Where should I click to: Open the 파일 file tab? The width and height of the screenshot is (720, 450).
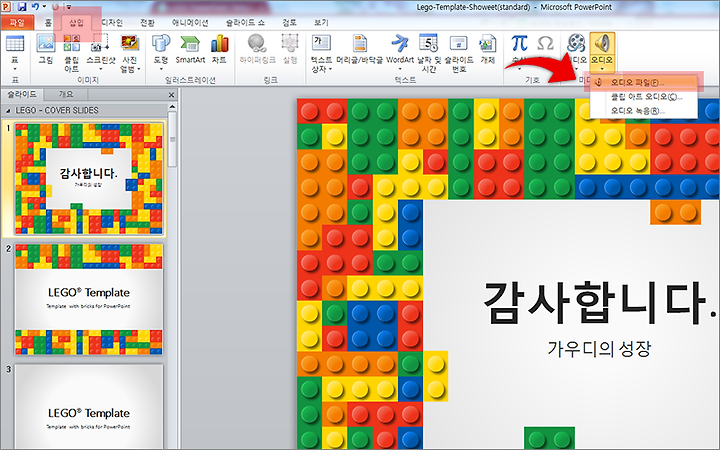pos(17,22)
